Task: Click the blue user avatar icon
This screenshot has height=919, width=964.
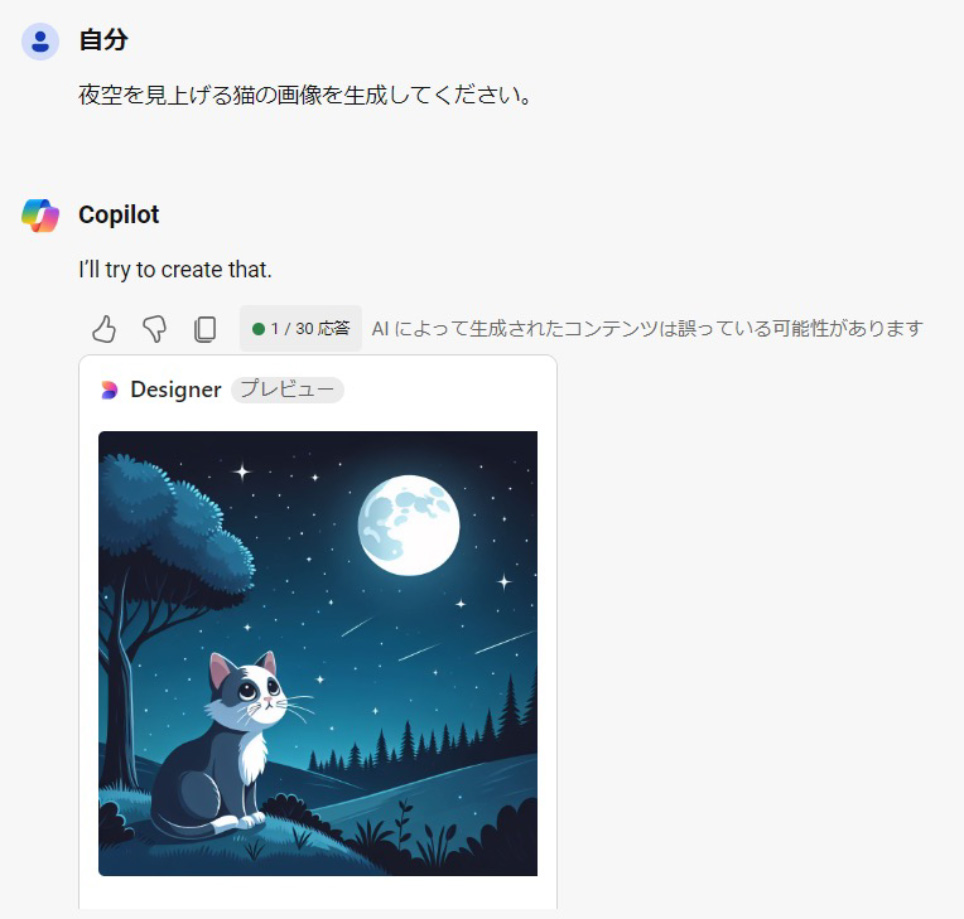Action: point(41,41)
